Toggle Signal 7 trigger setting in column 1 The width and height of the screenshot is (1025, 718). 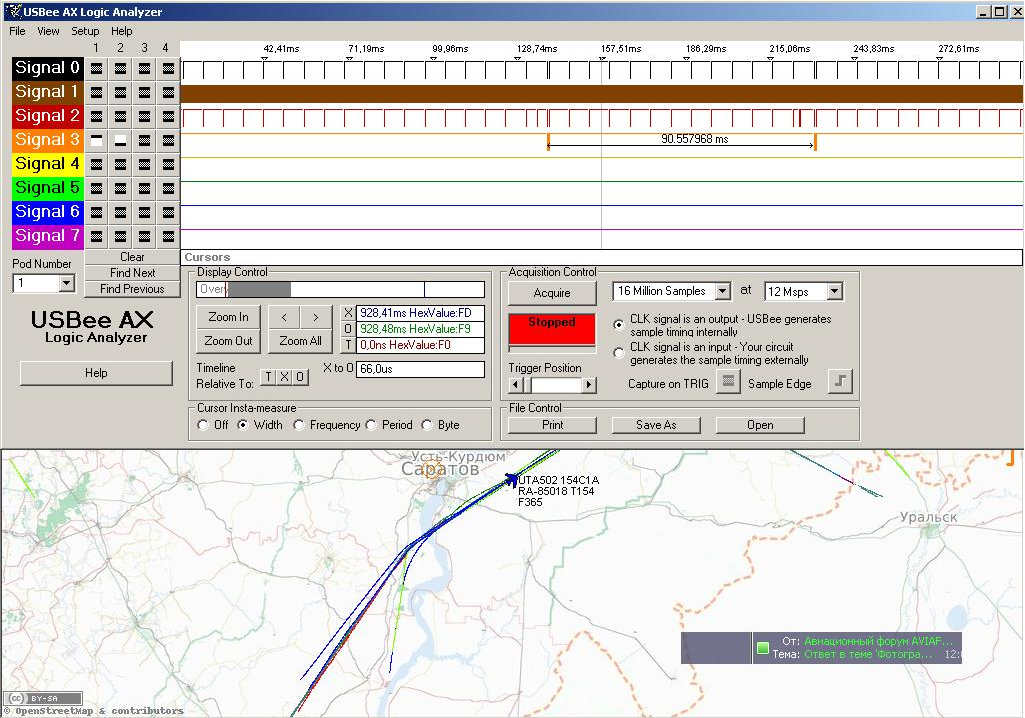[96, 236]
